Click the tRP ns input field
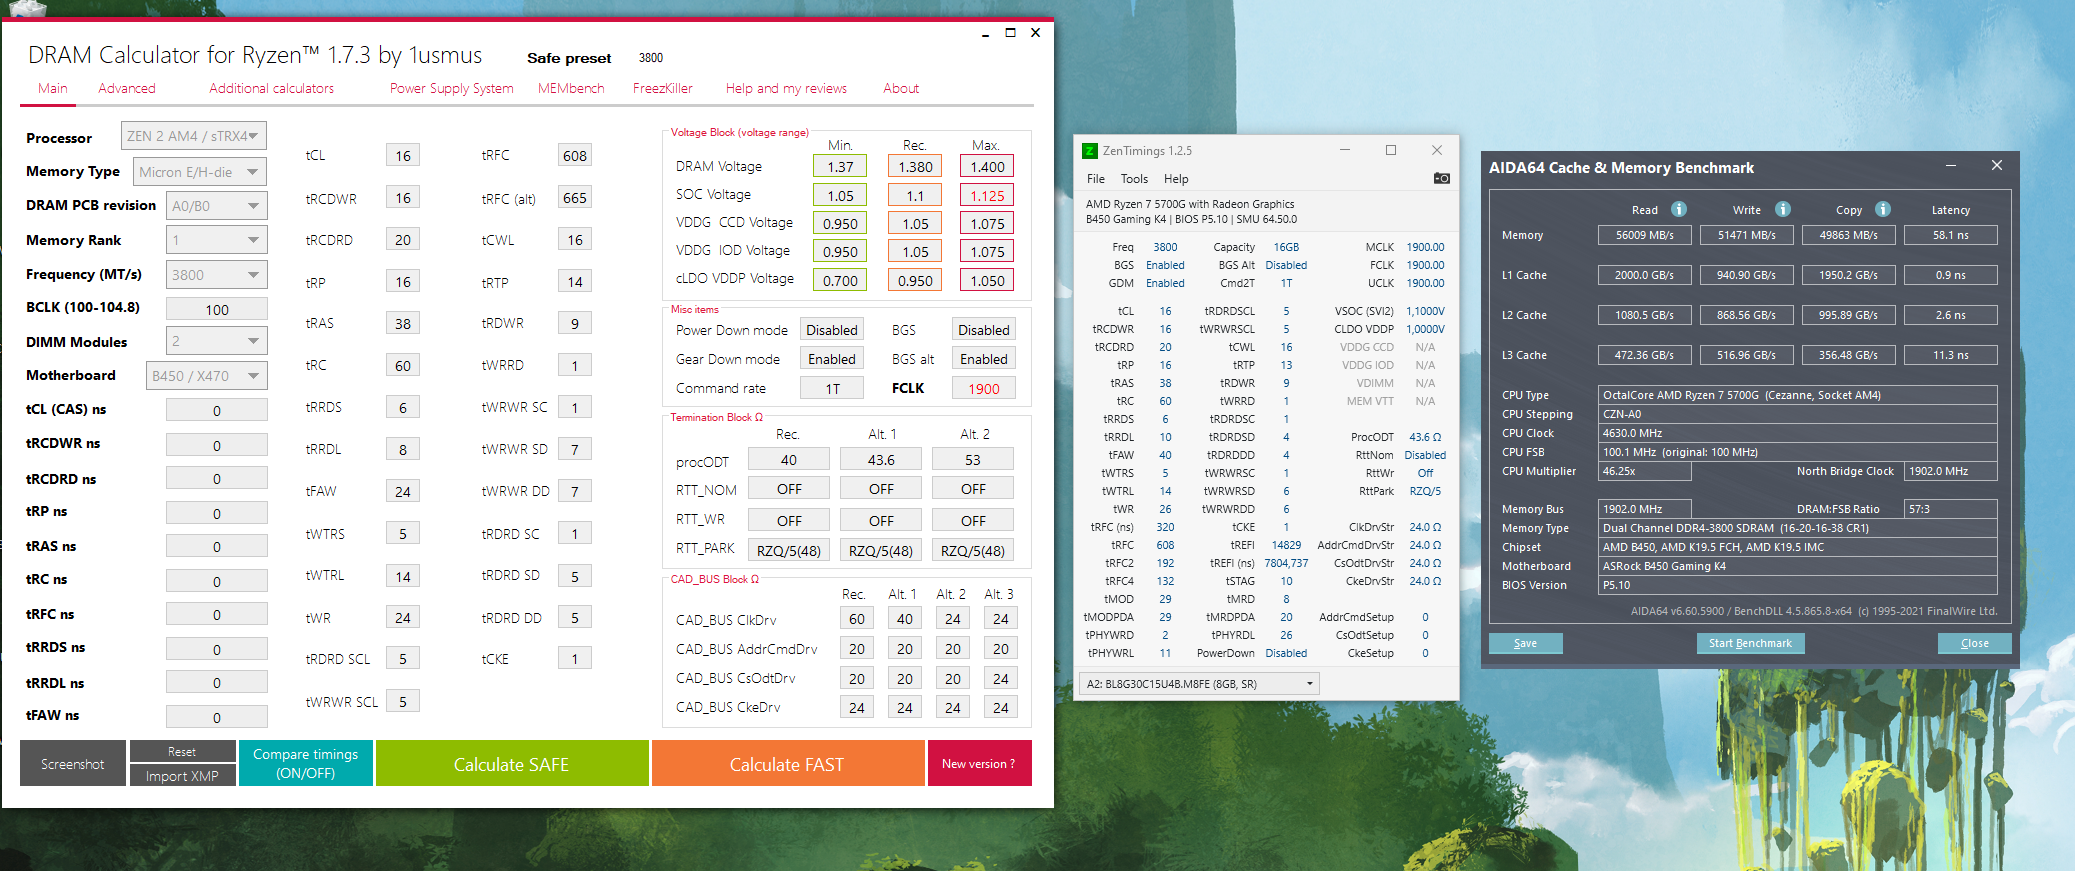This screenshot has height=871, width=2075. click(217, 513)
